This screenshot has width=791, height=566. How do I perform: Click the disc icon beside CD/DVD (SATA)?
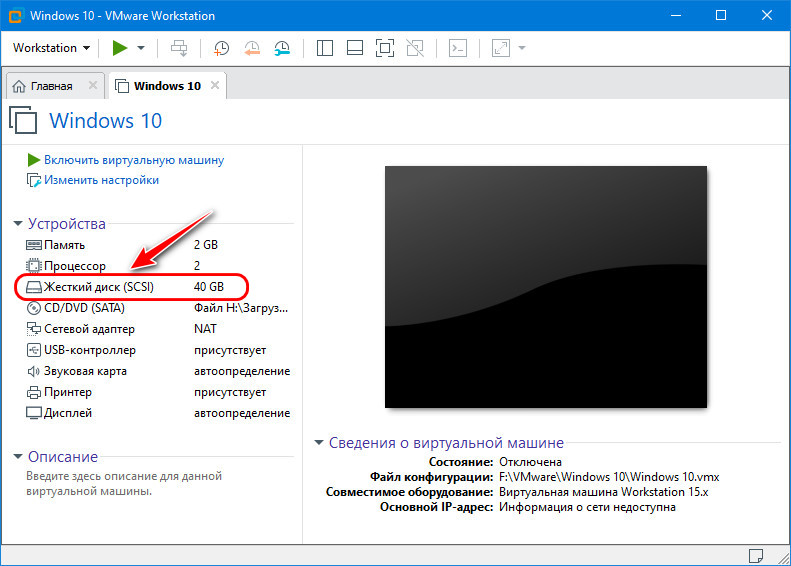(33, 308)
